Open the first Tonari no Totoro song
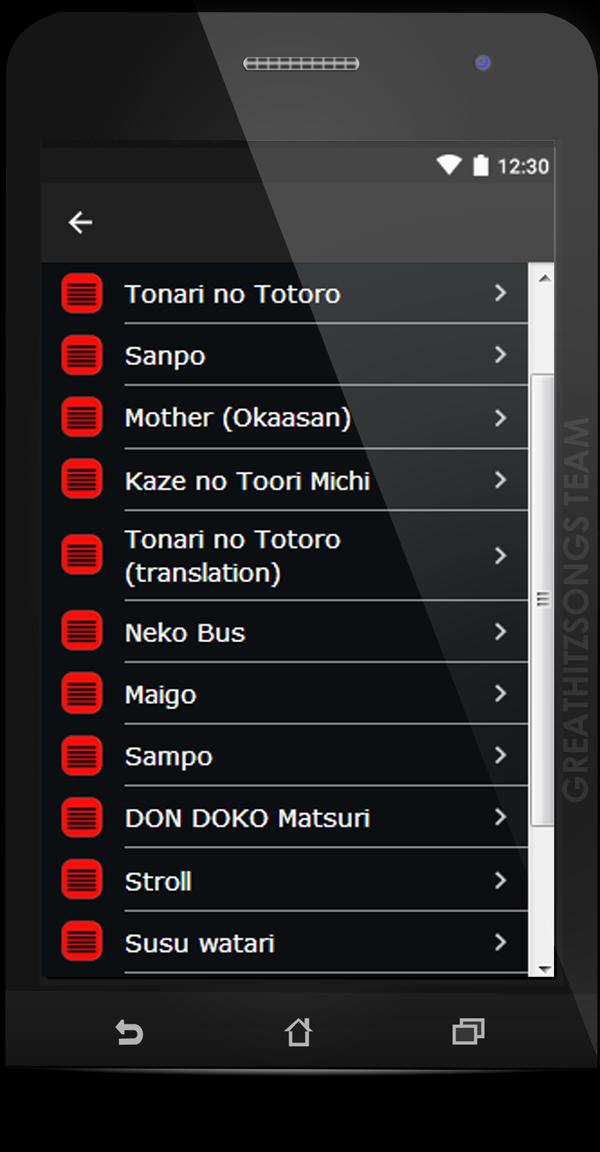The width and height of the screenshot is (600, 1152). coord(285,294)
